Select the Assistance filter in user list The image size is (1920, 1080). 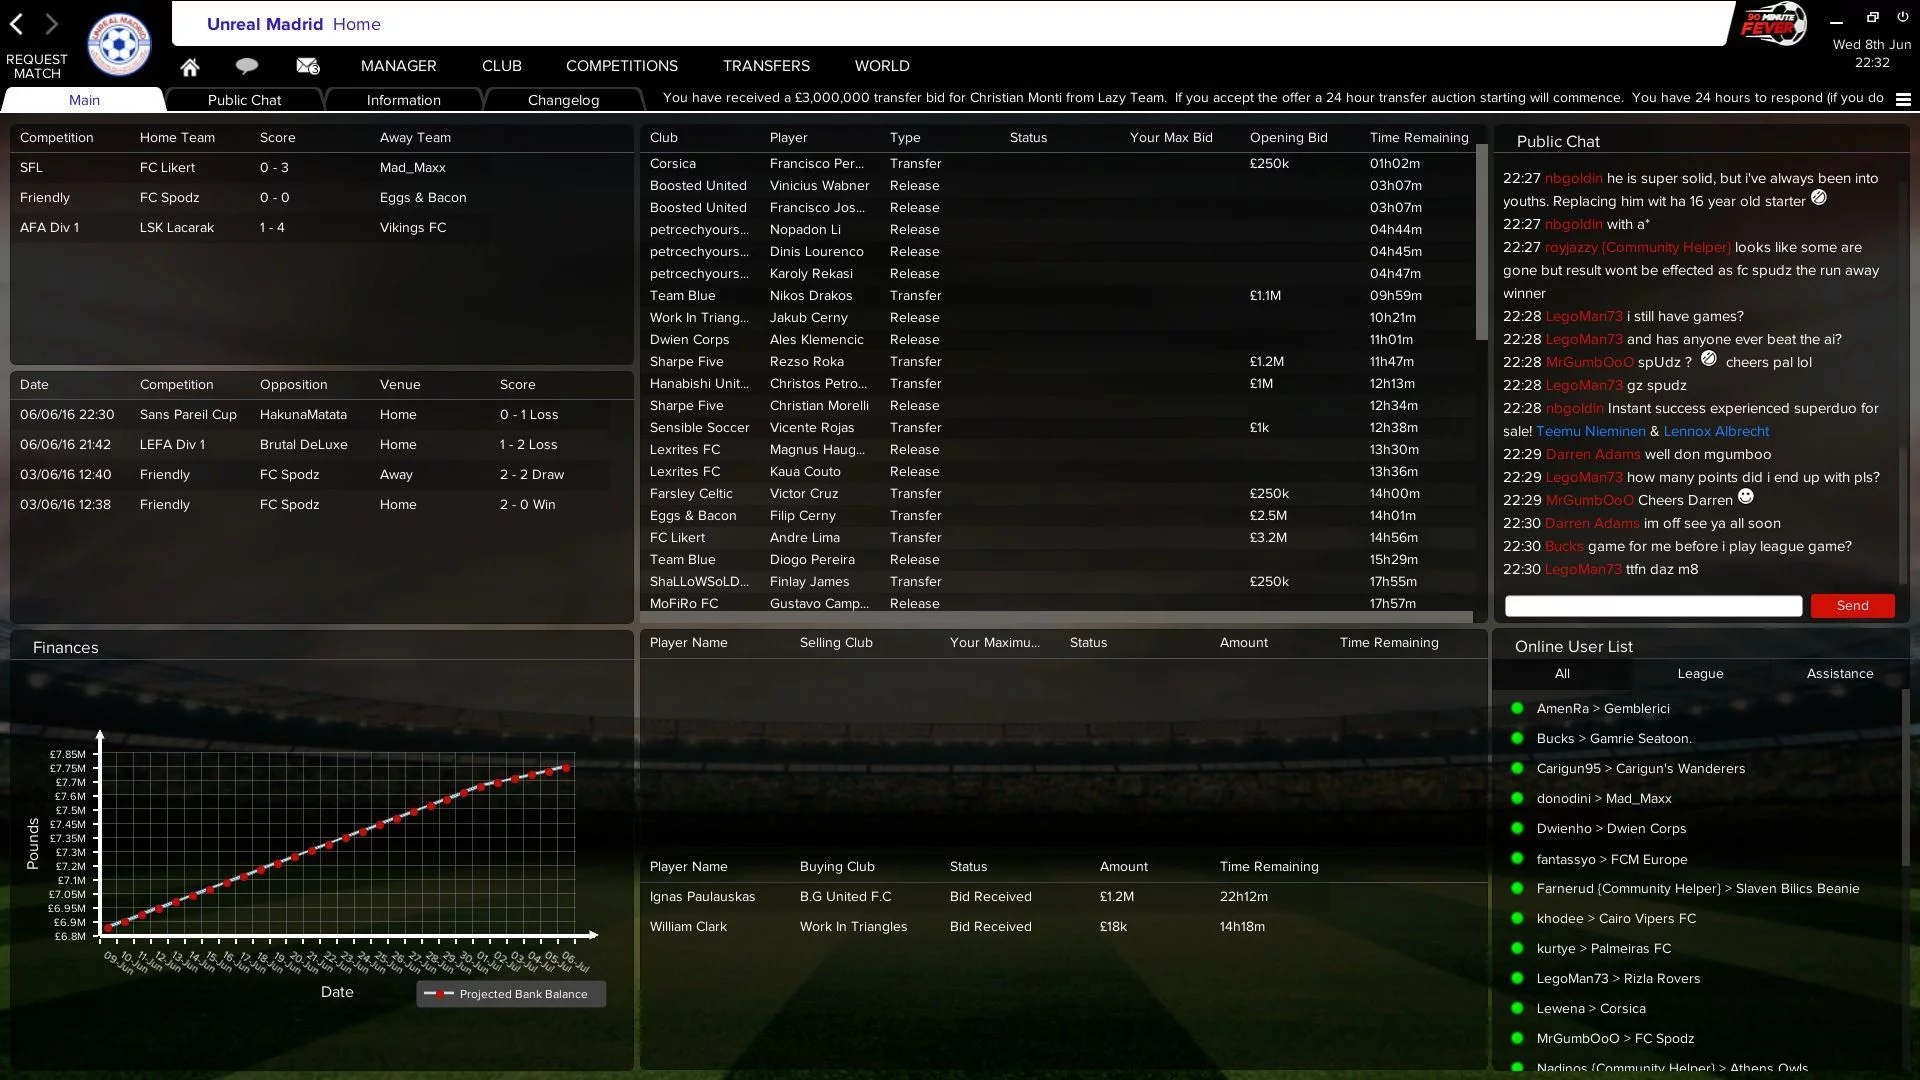[1839, 673]
